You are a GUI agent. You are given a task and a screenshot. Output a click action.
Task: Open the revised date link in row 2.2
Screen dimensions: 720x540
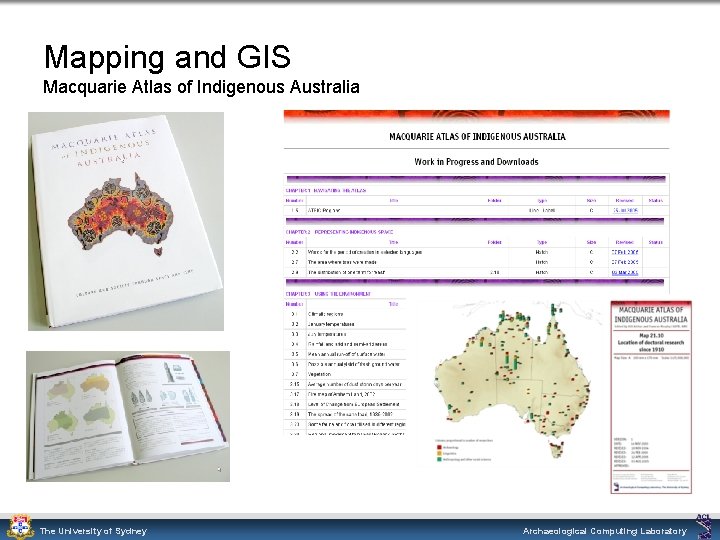pos(625,252)
